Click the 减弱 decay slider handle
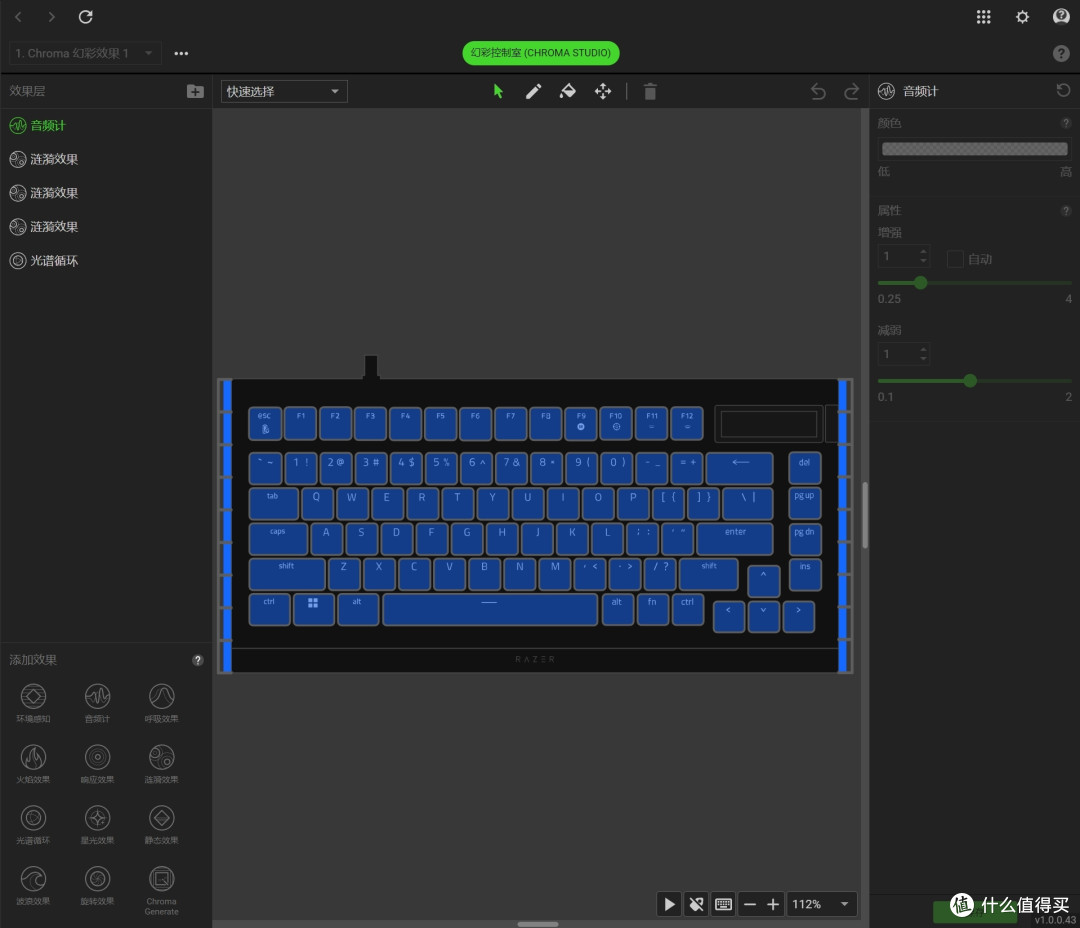Viewport: 1080px width, 928px height. point(970,380)
